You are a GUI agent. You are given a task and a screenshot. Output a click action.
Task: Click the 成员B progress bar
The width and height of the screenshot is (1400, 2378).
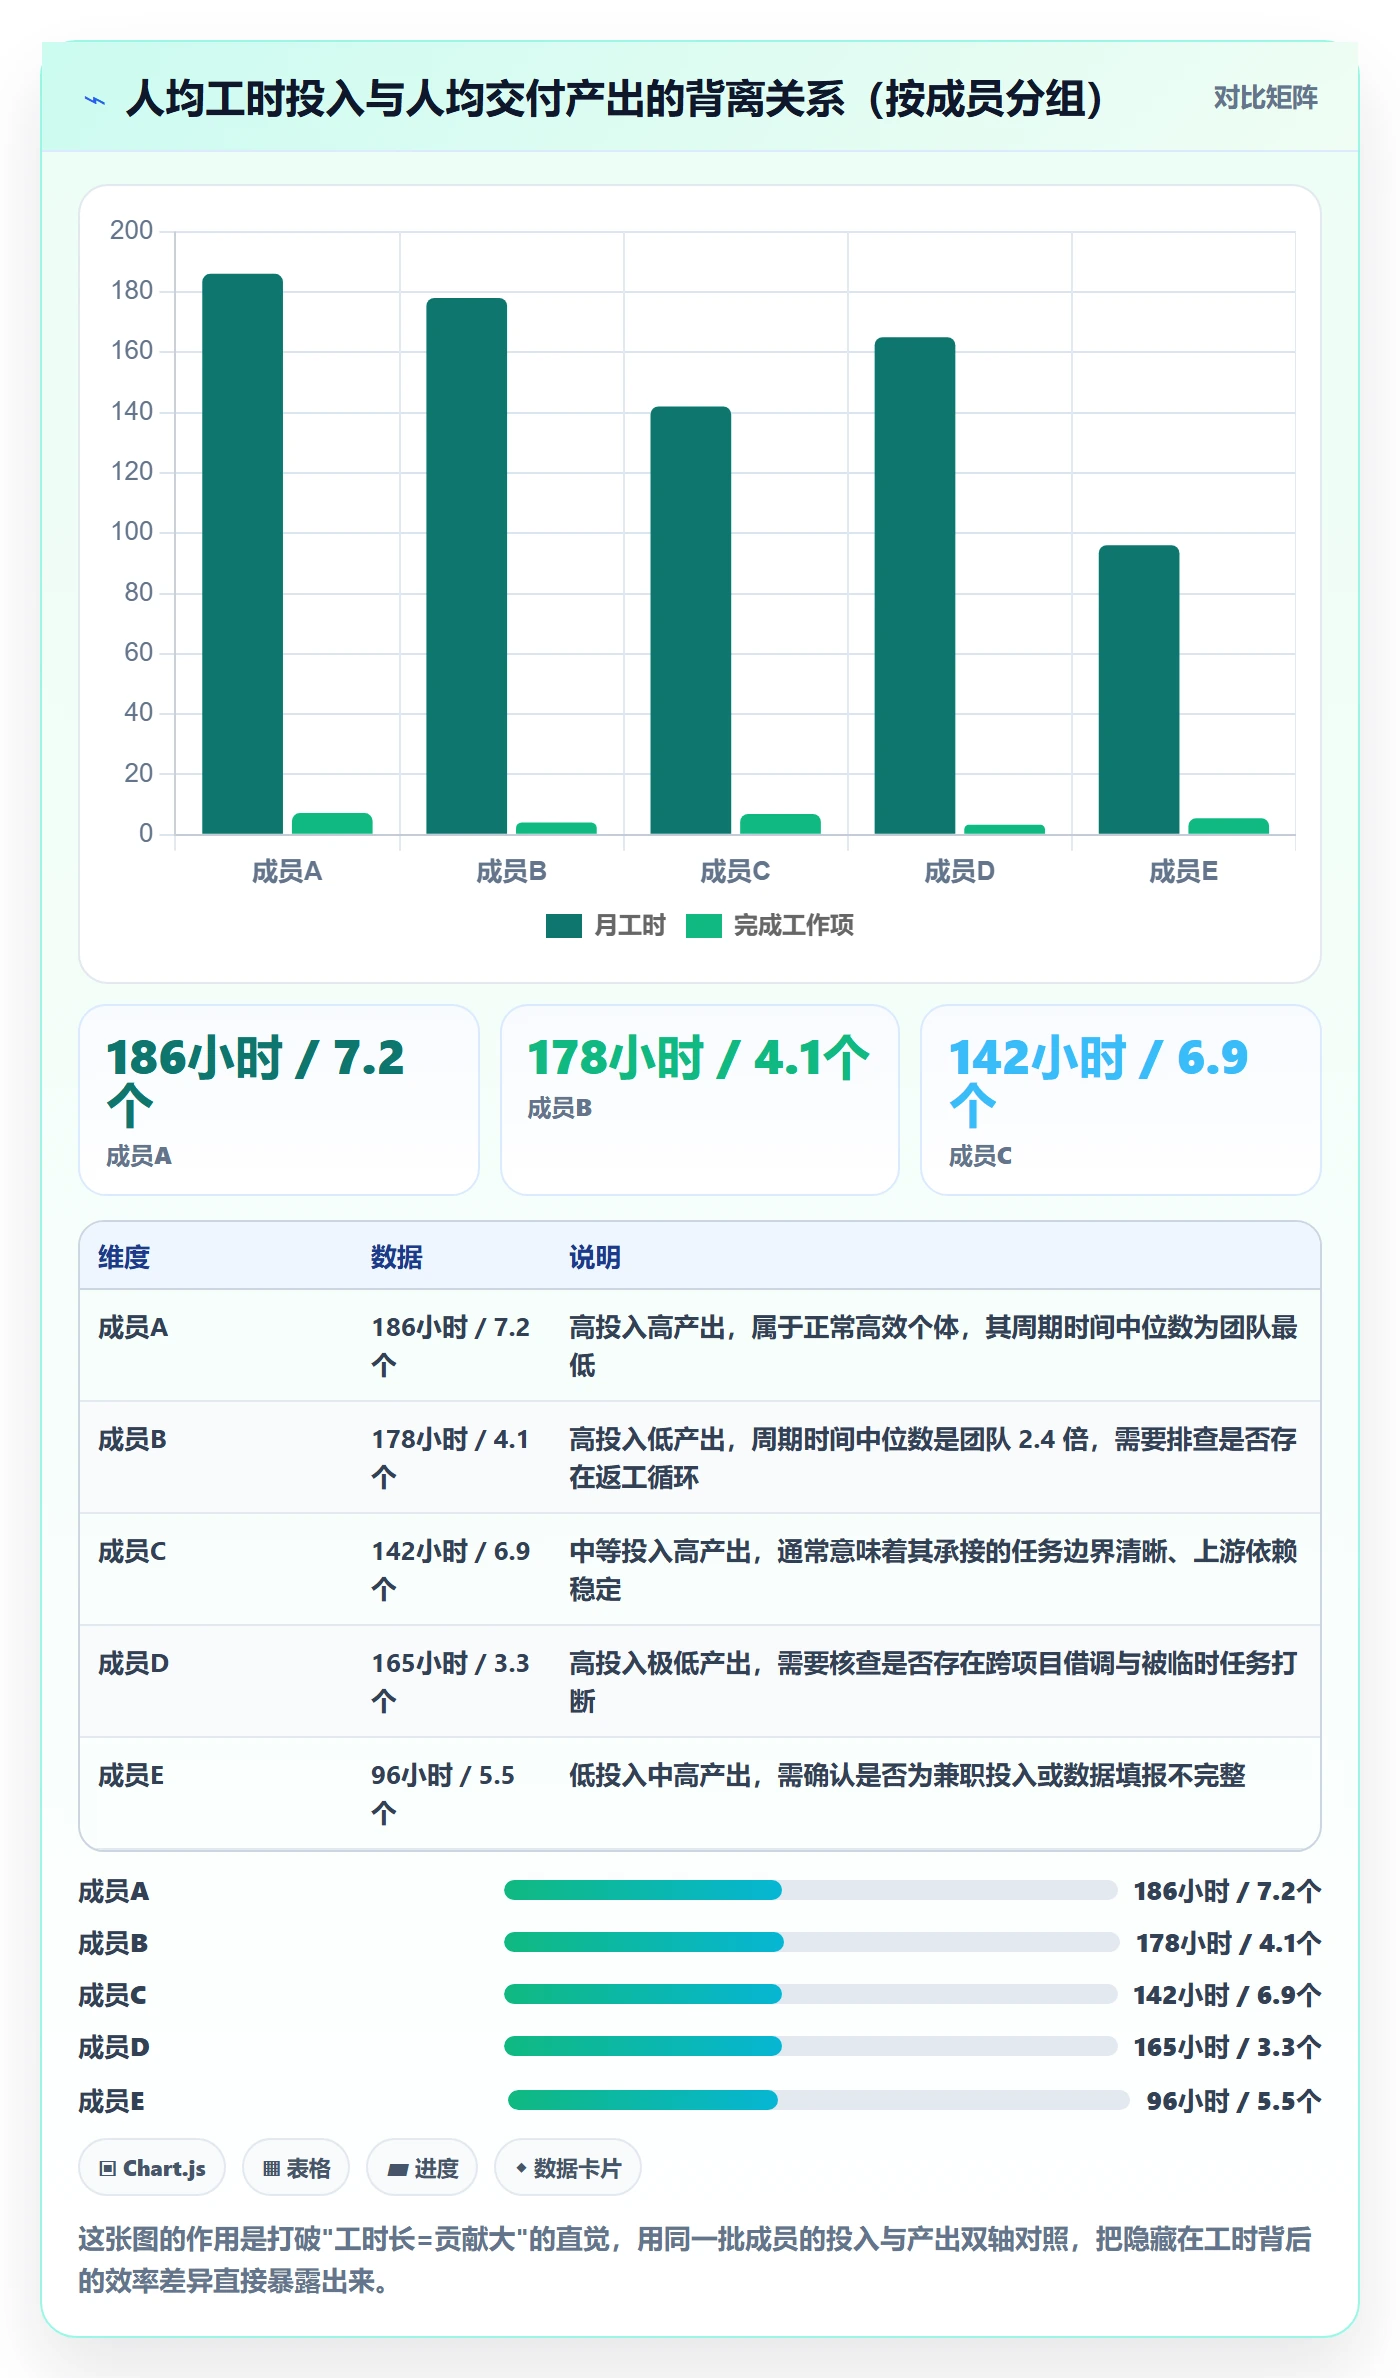point(812,1942)
